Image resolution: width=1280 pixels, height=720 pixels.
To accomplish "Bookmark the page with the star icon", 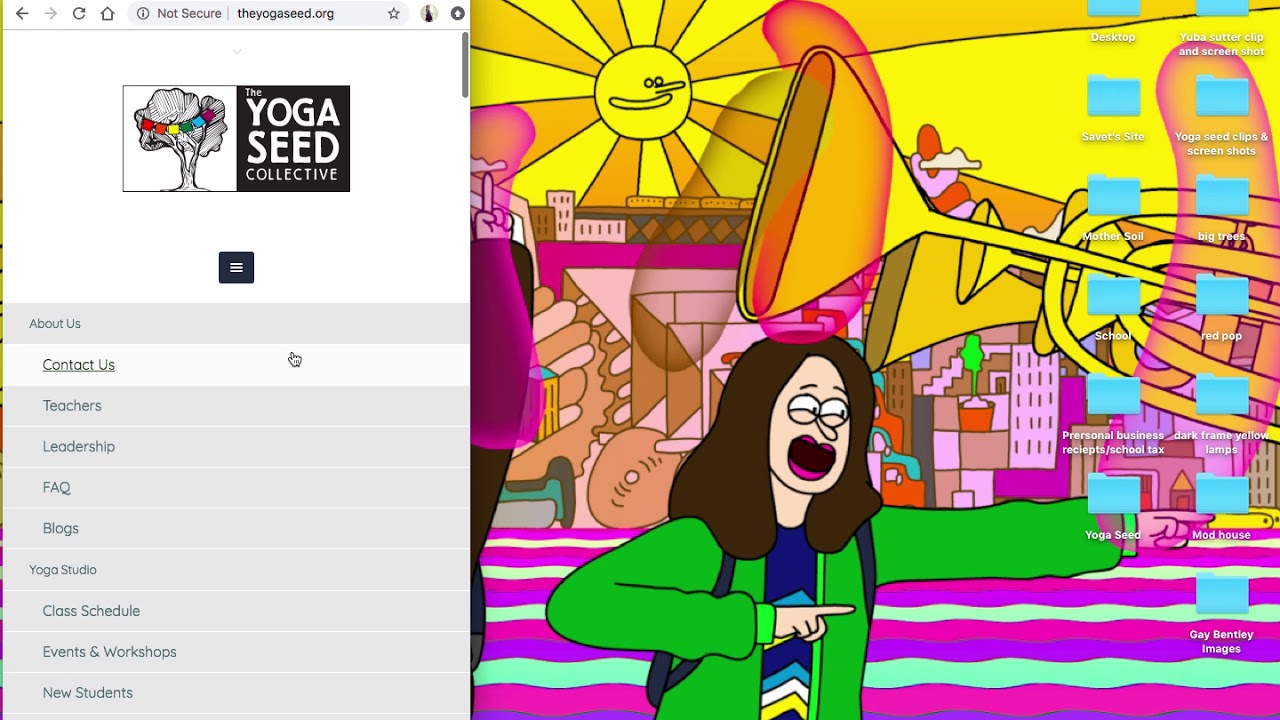I will click(394, 14).
